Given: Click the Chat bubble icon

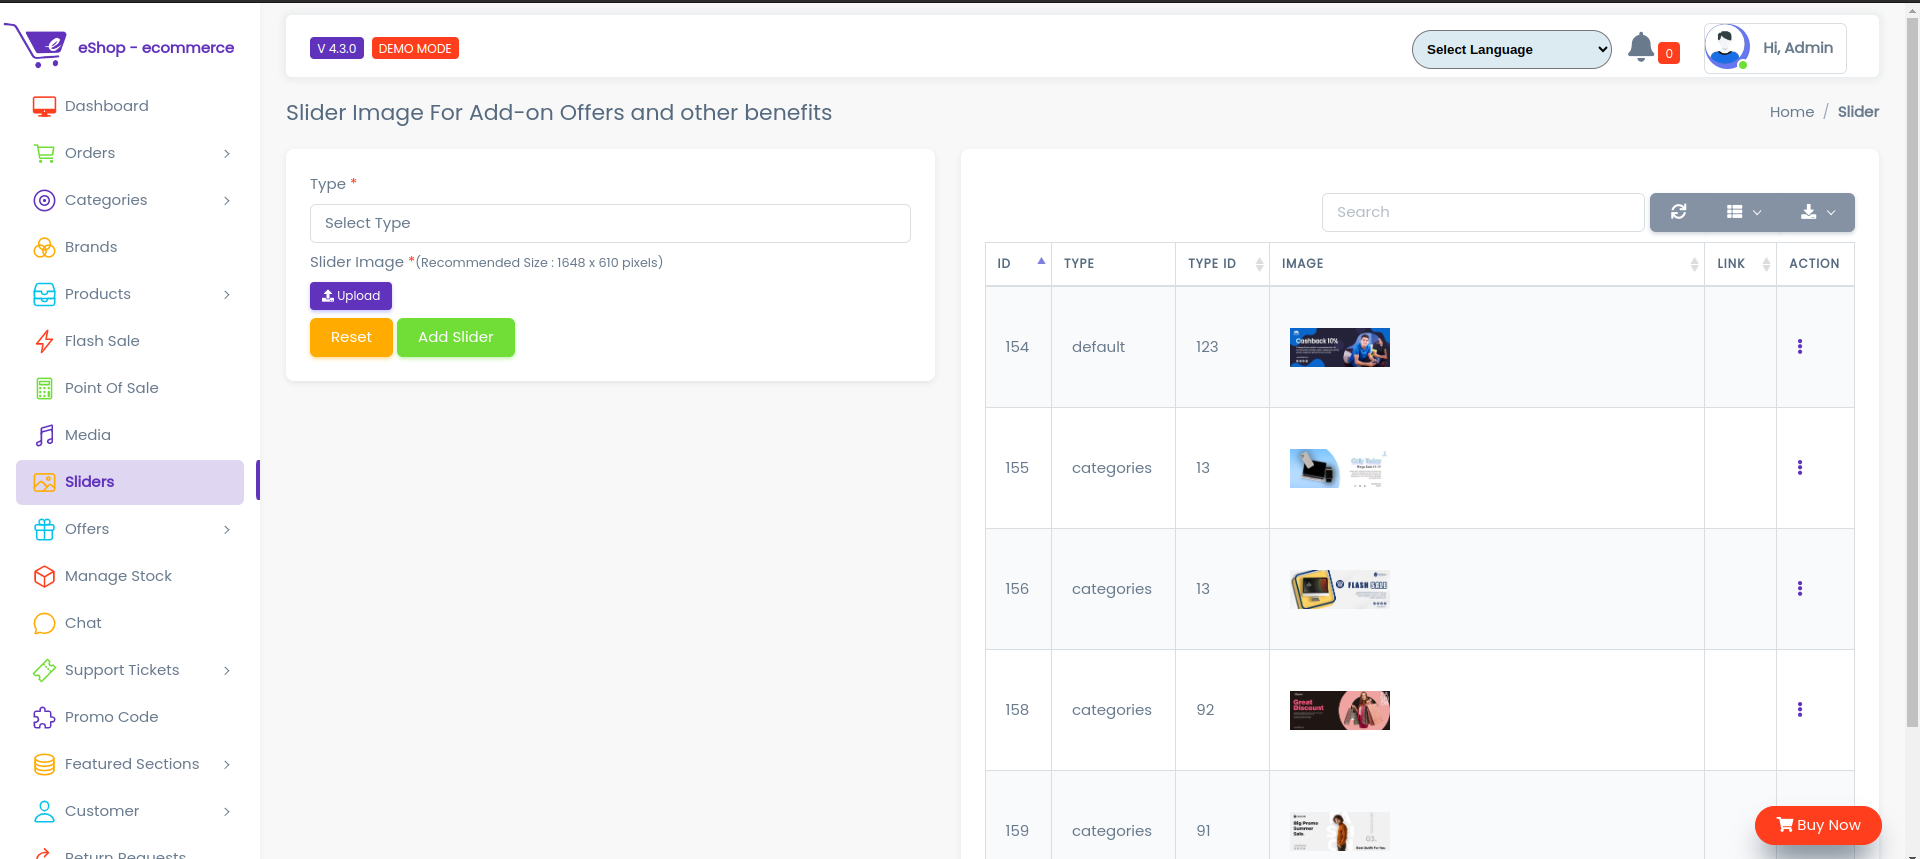Looking at the screenshot, I should point(44,623).
